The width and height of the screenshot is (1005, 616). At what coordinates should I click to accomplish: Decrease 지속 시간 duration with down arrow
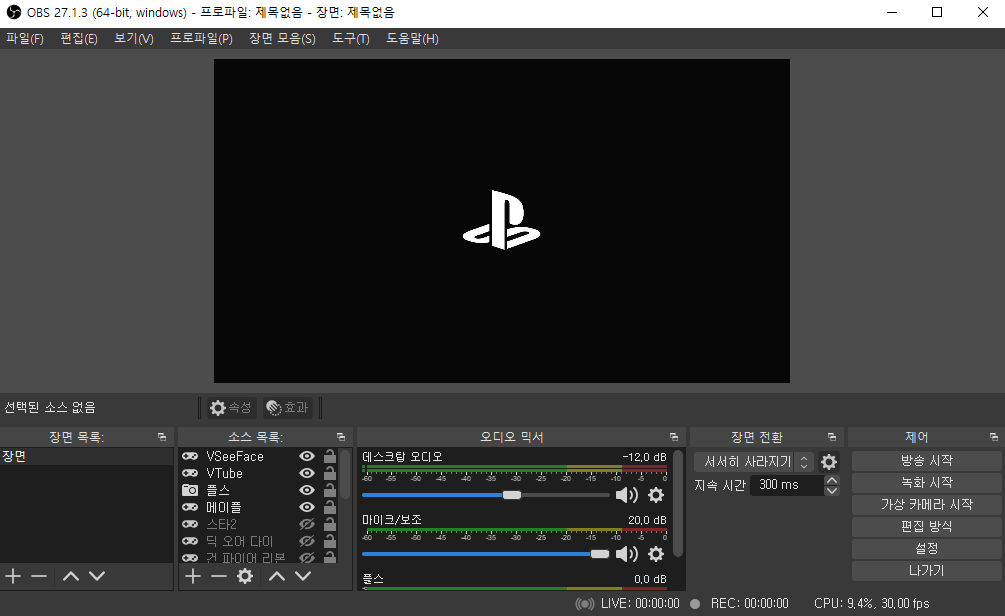pos(832,491)
